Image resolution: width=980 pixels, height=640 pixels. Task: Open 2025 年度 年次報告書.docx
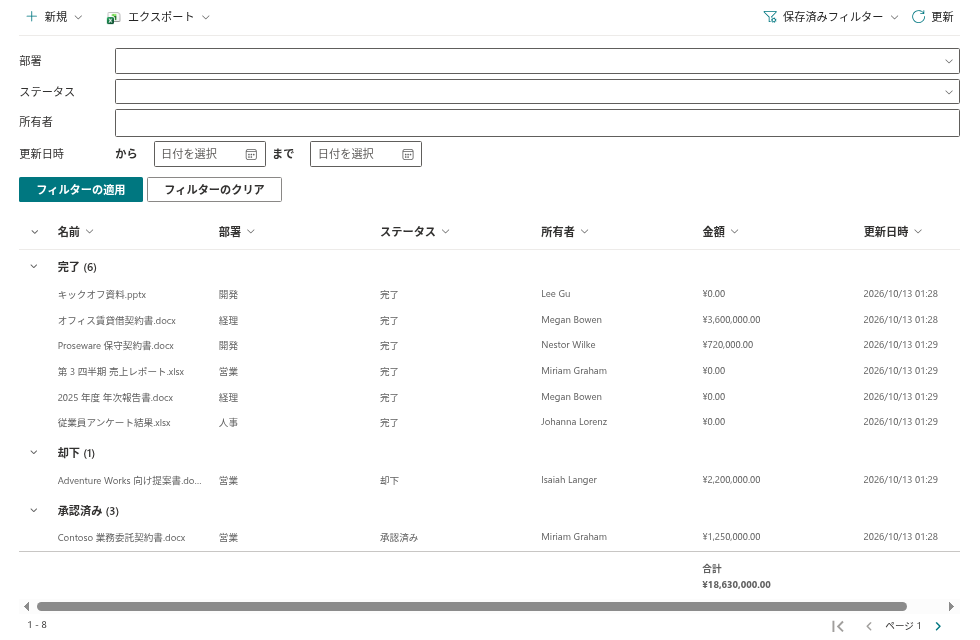point(115,398)
